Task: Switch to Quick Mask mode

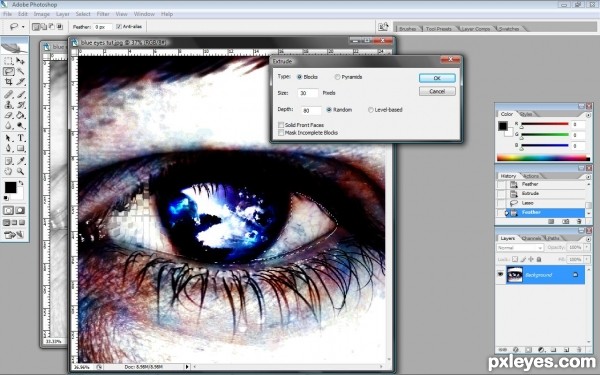Action: tap(20, 210)
